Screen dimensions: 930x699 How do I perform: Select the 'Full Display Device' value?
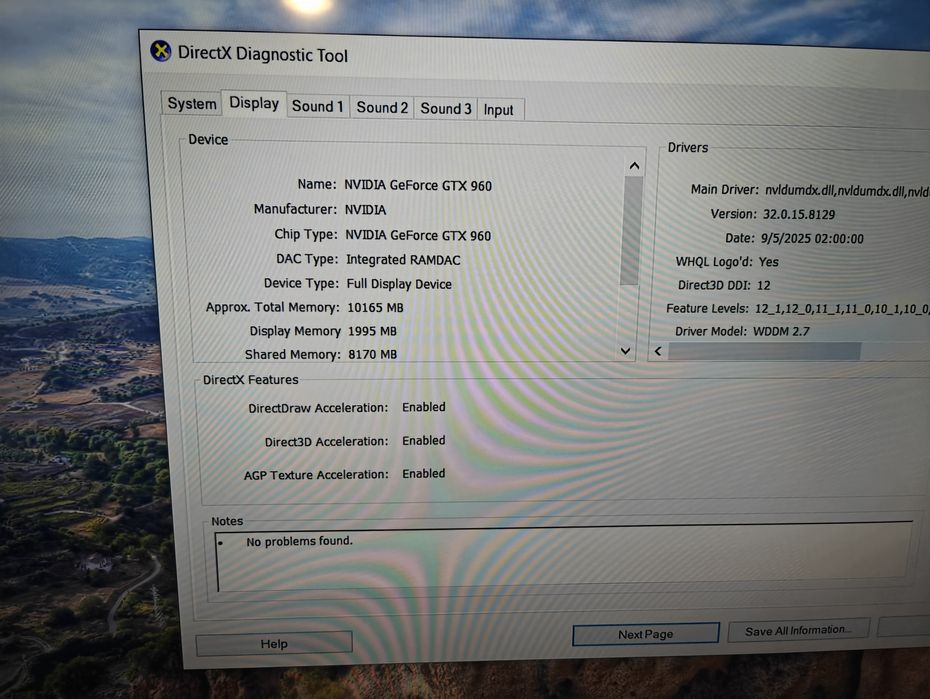click(399, 284)
